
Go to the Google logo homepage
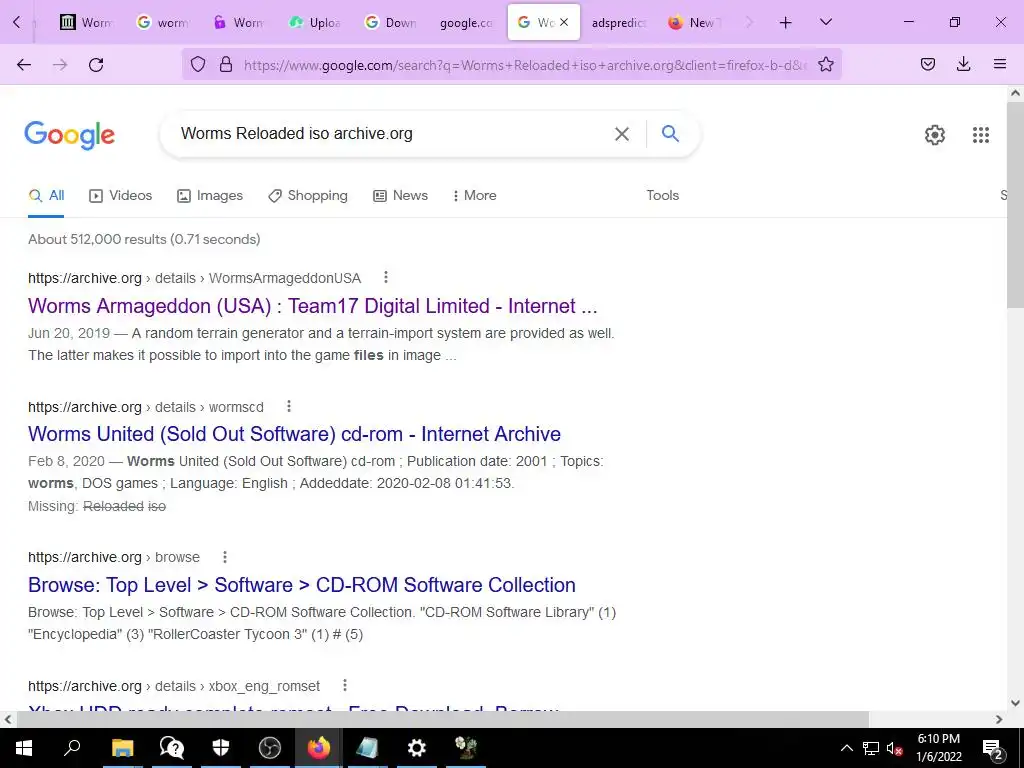click(x=69, y=135)
